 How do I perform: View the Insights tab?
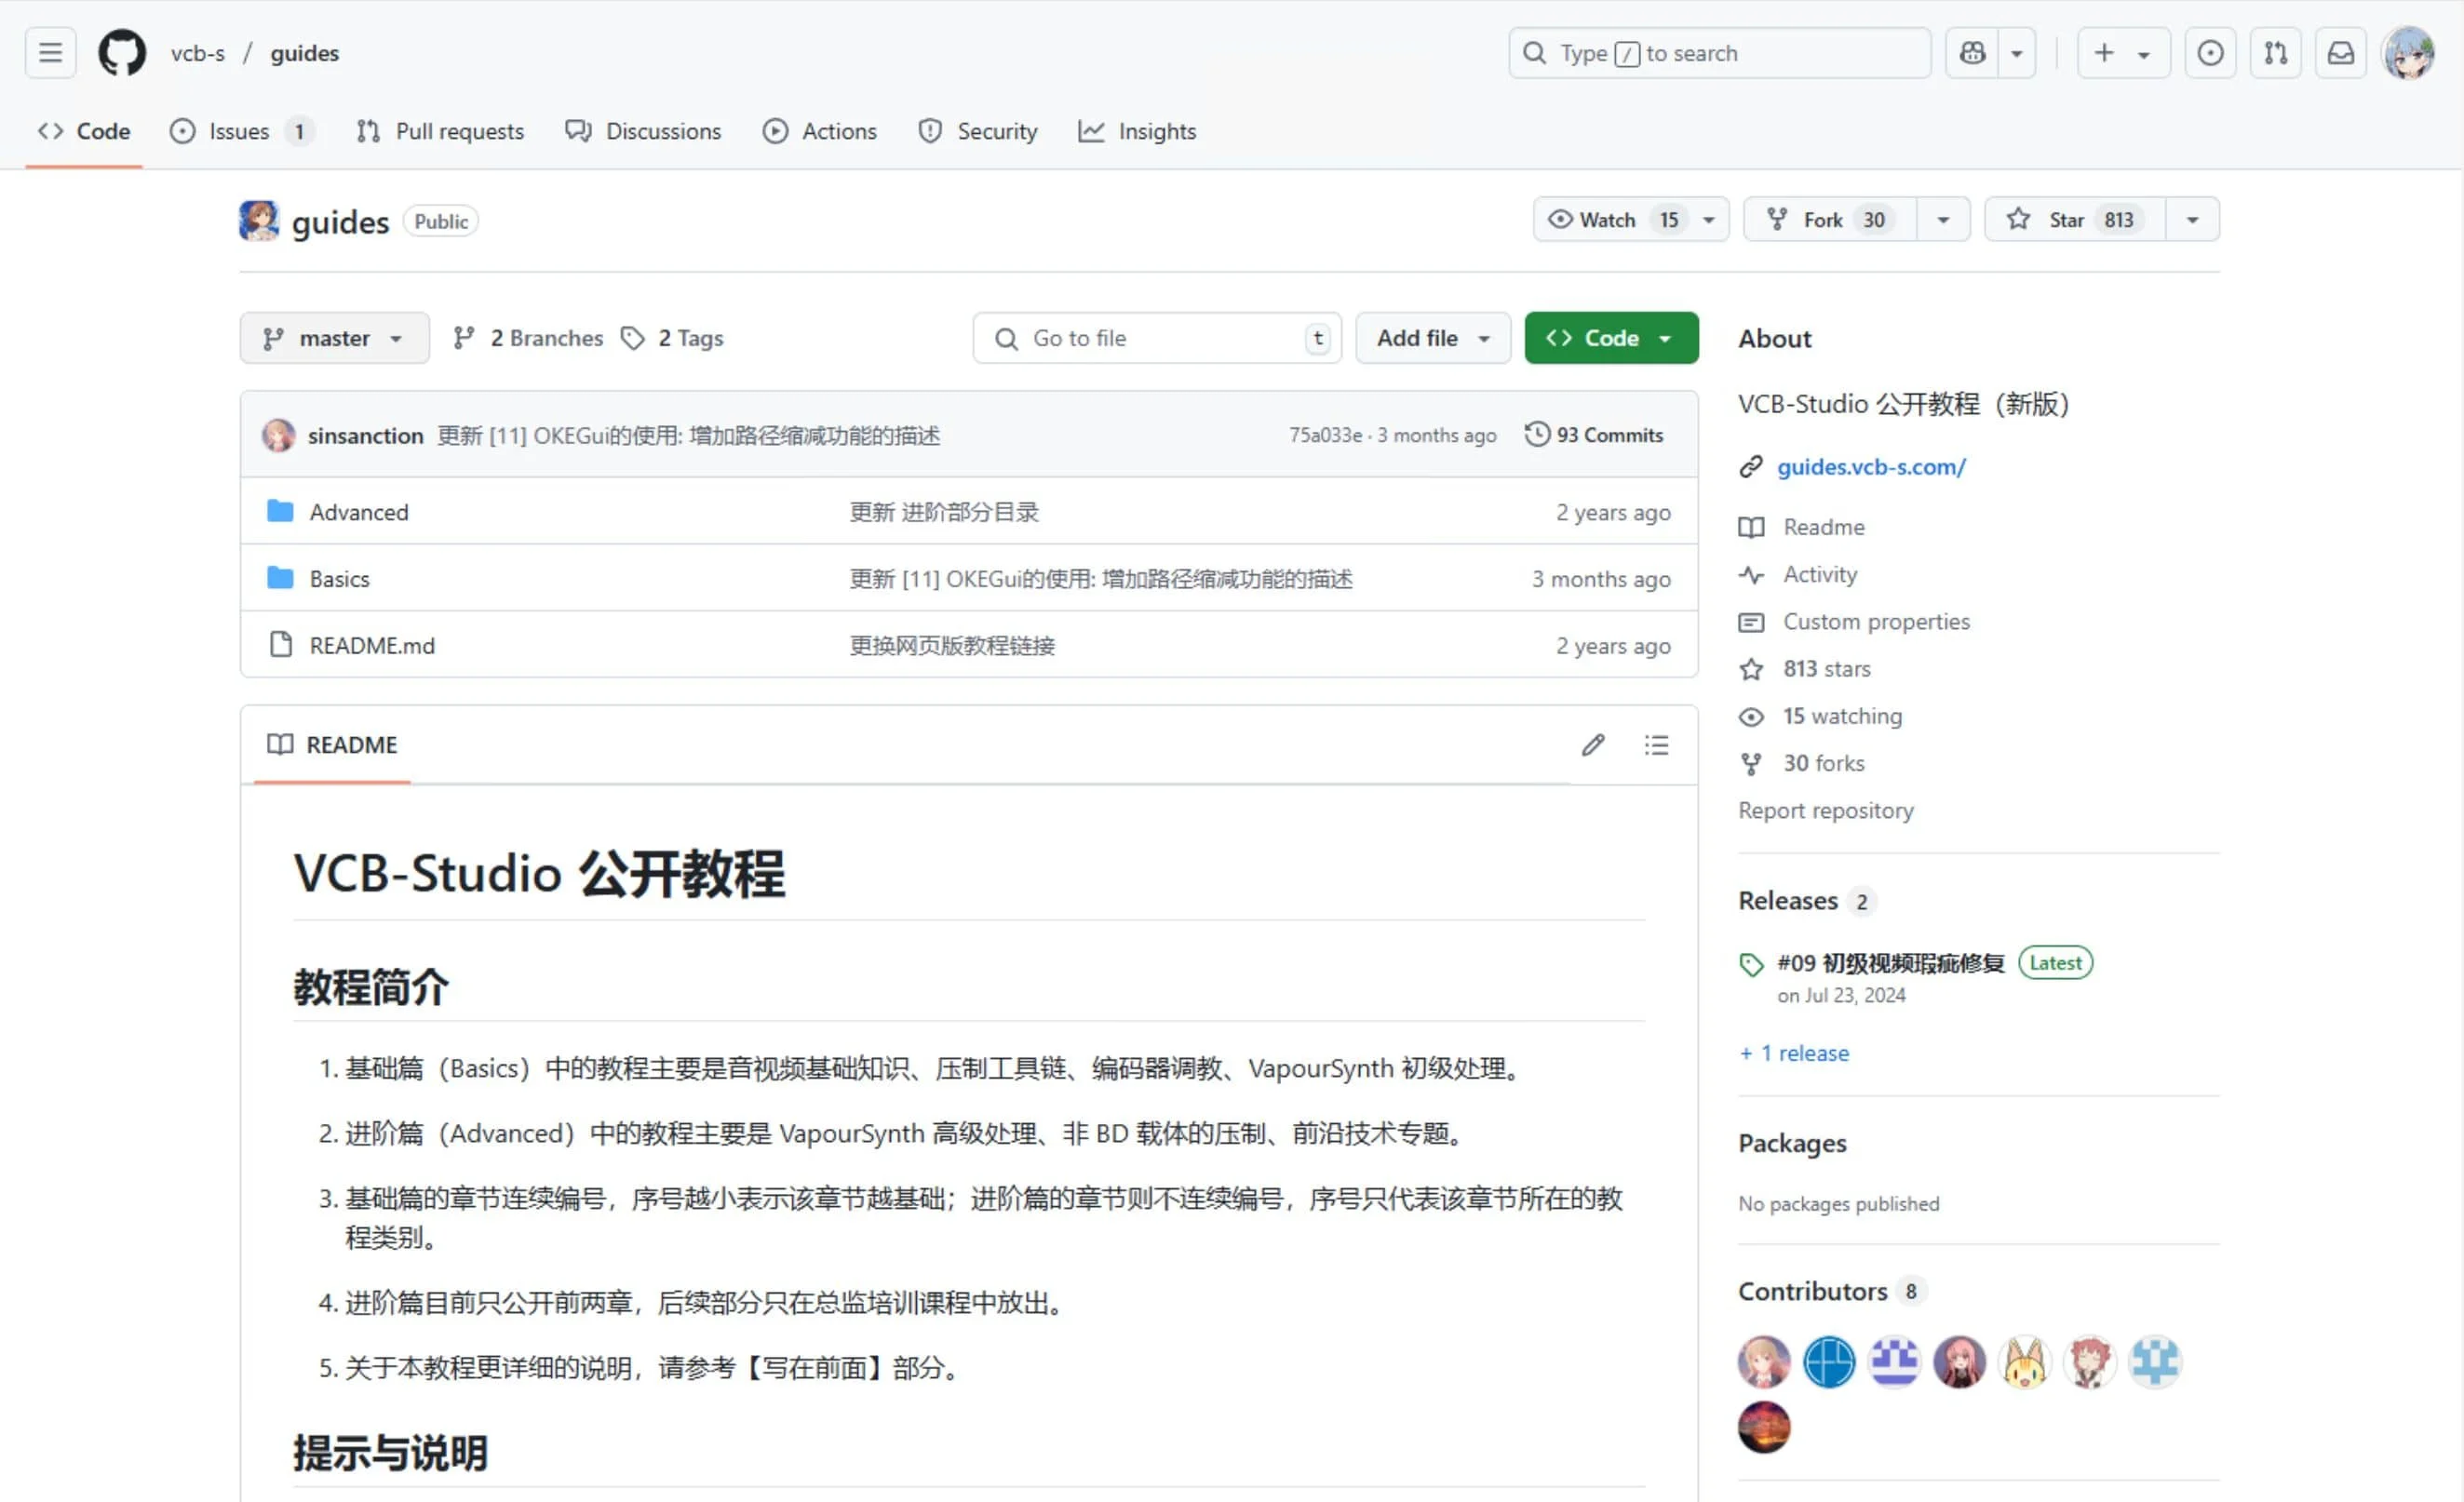(x=1137, y=131)
